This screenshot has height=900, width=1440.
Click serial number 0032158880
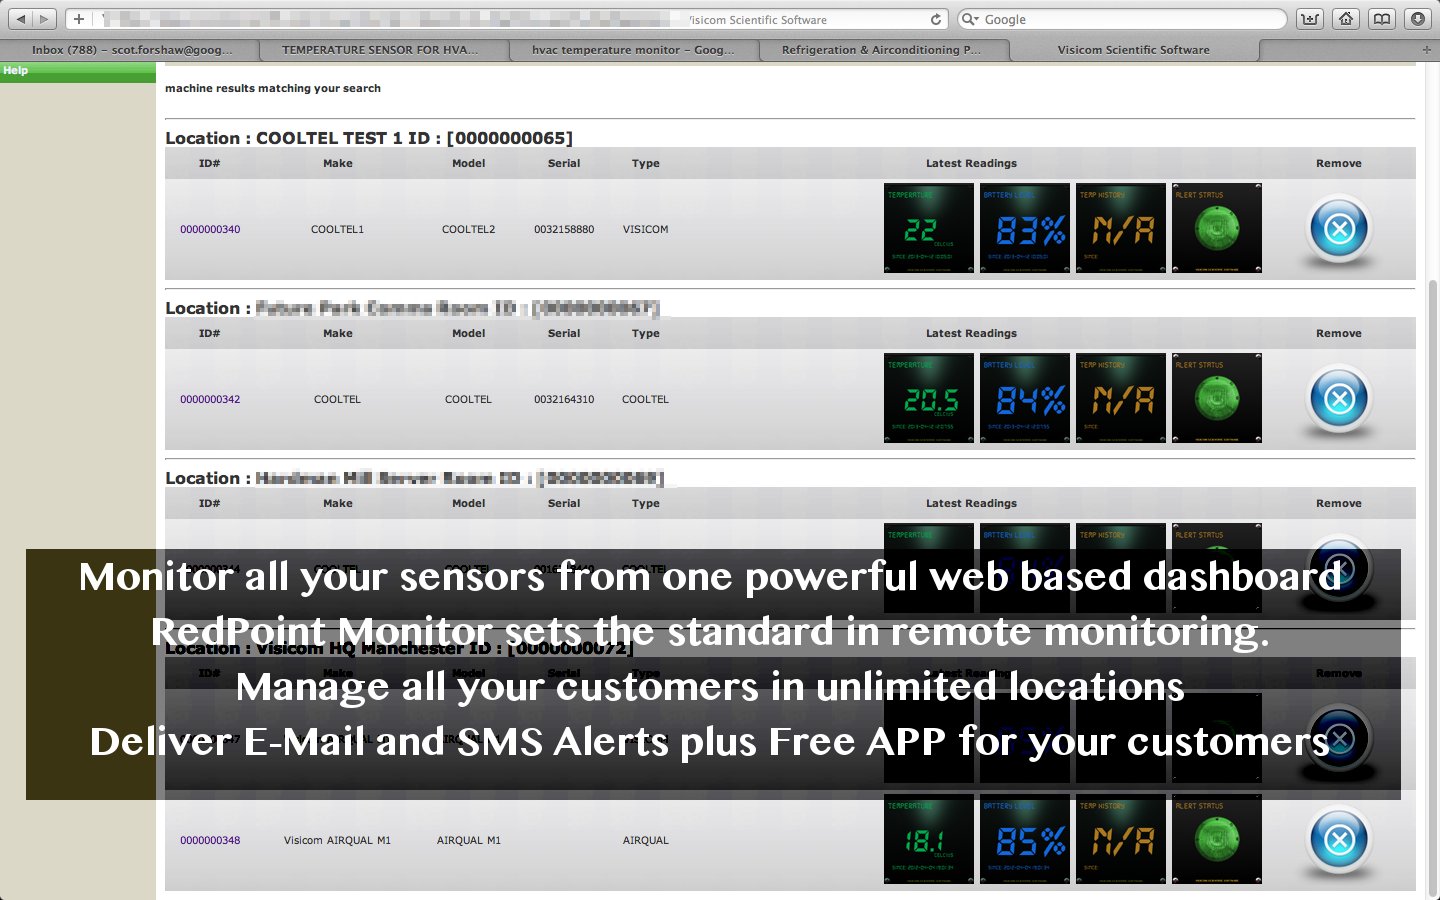(564, 229)
